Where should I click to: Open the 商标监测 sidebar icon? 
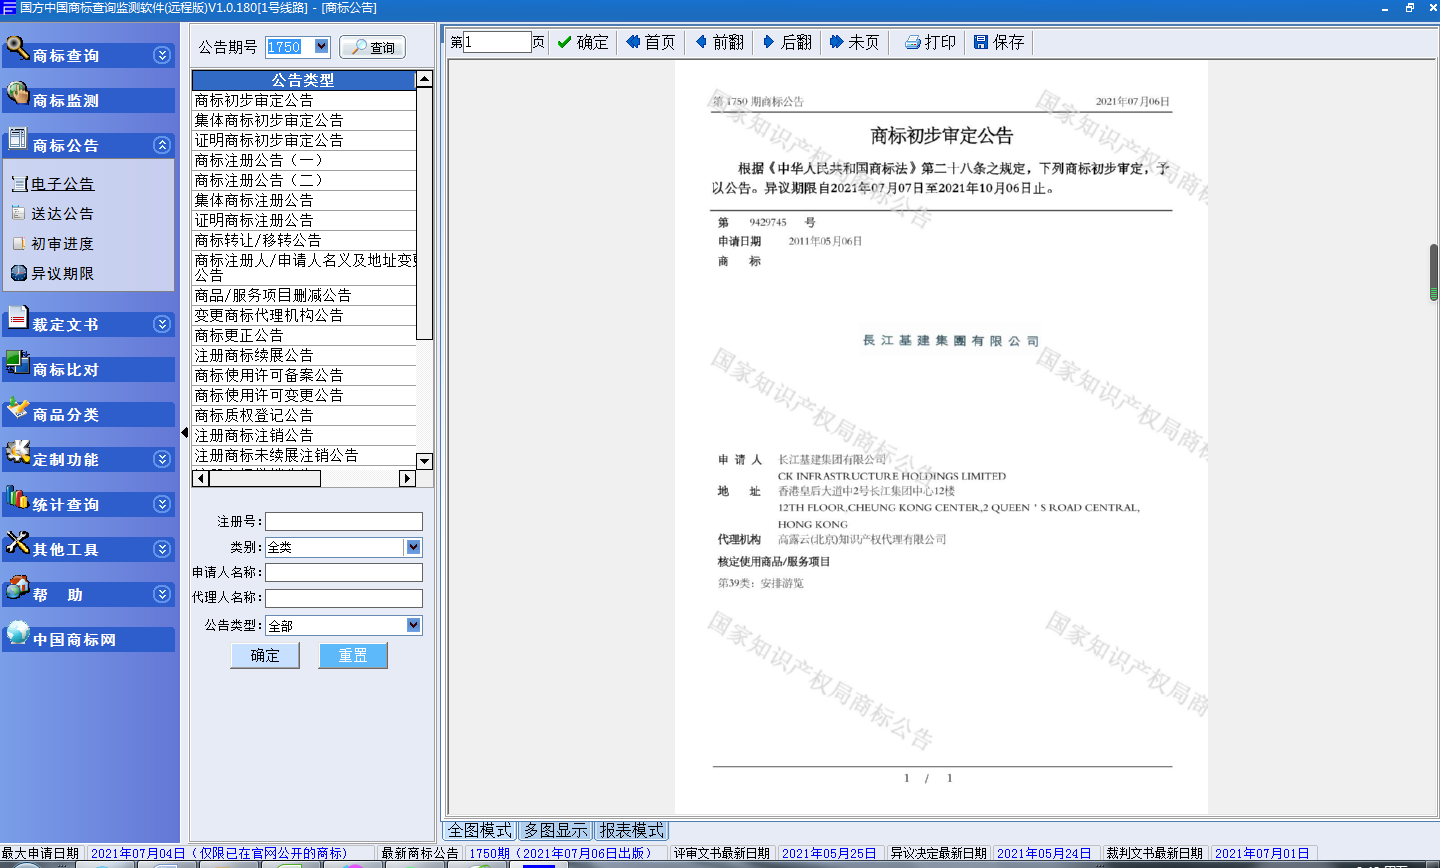pos(17,93)
